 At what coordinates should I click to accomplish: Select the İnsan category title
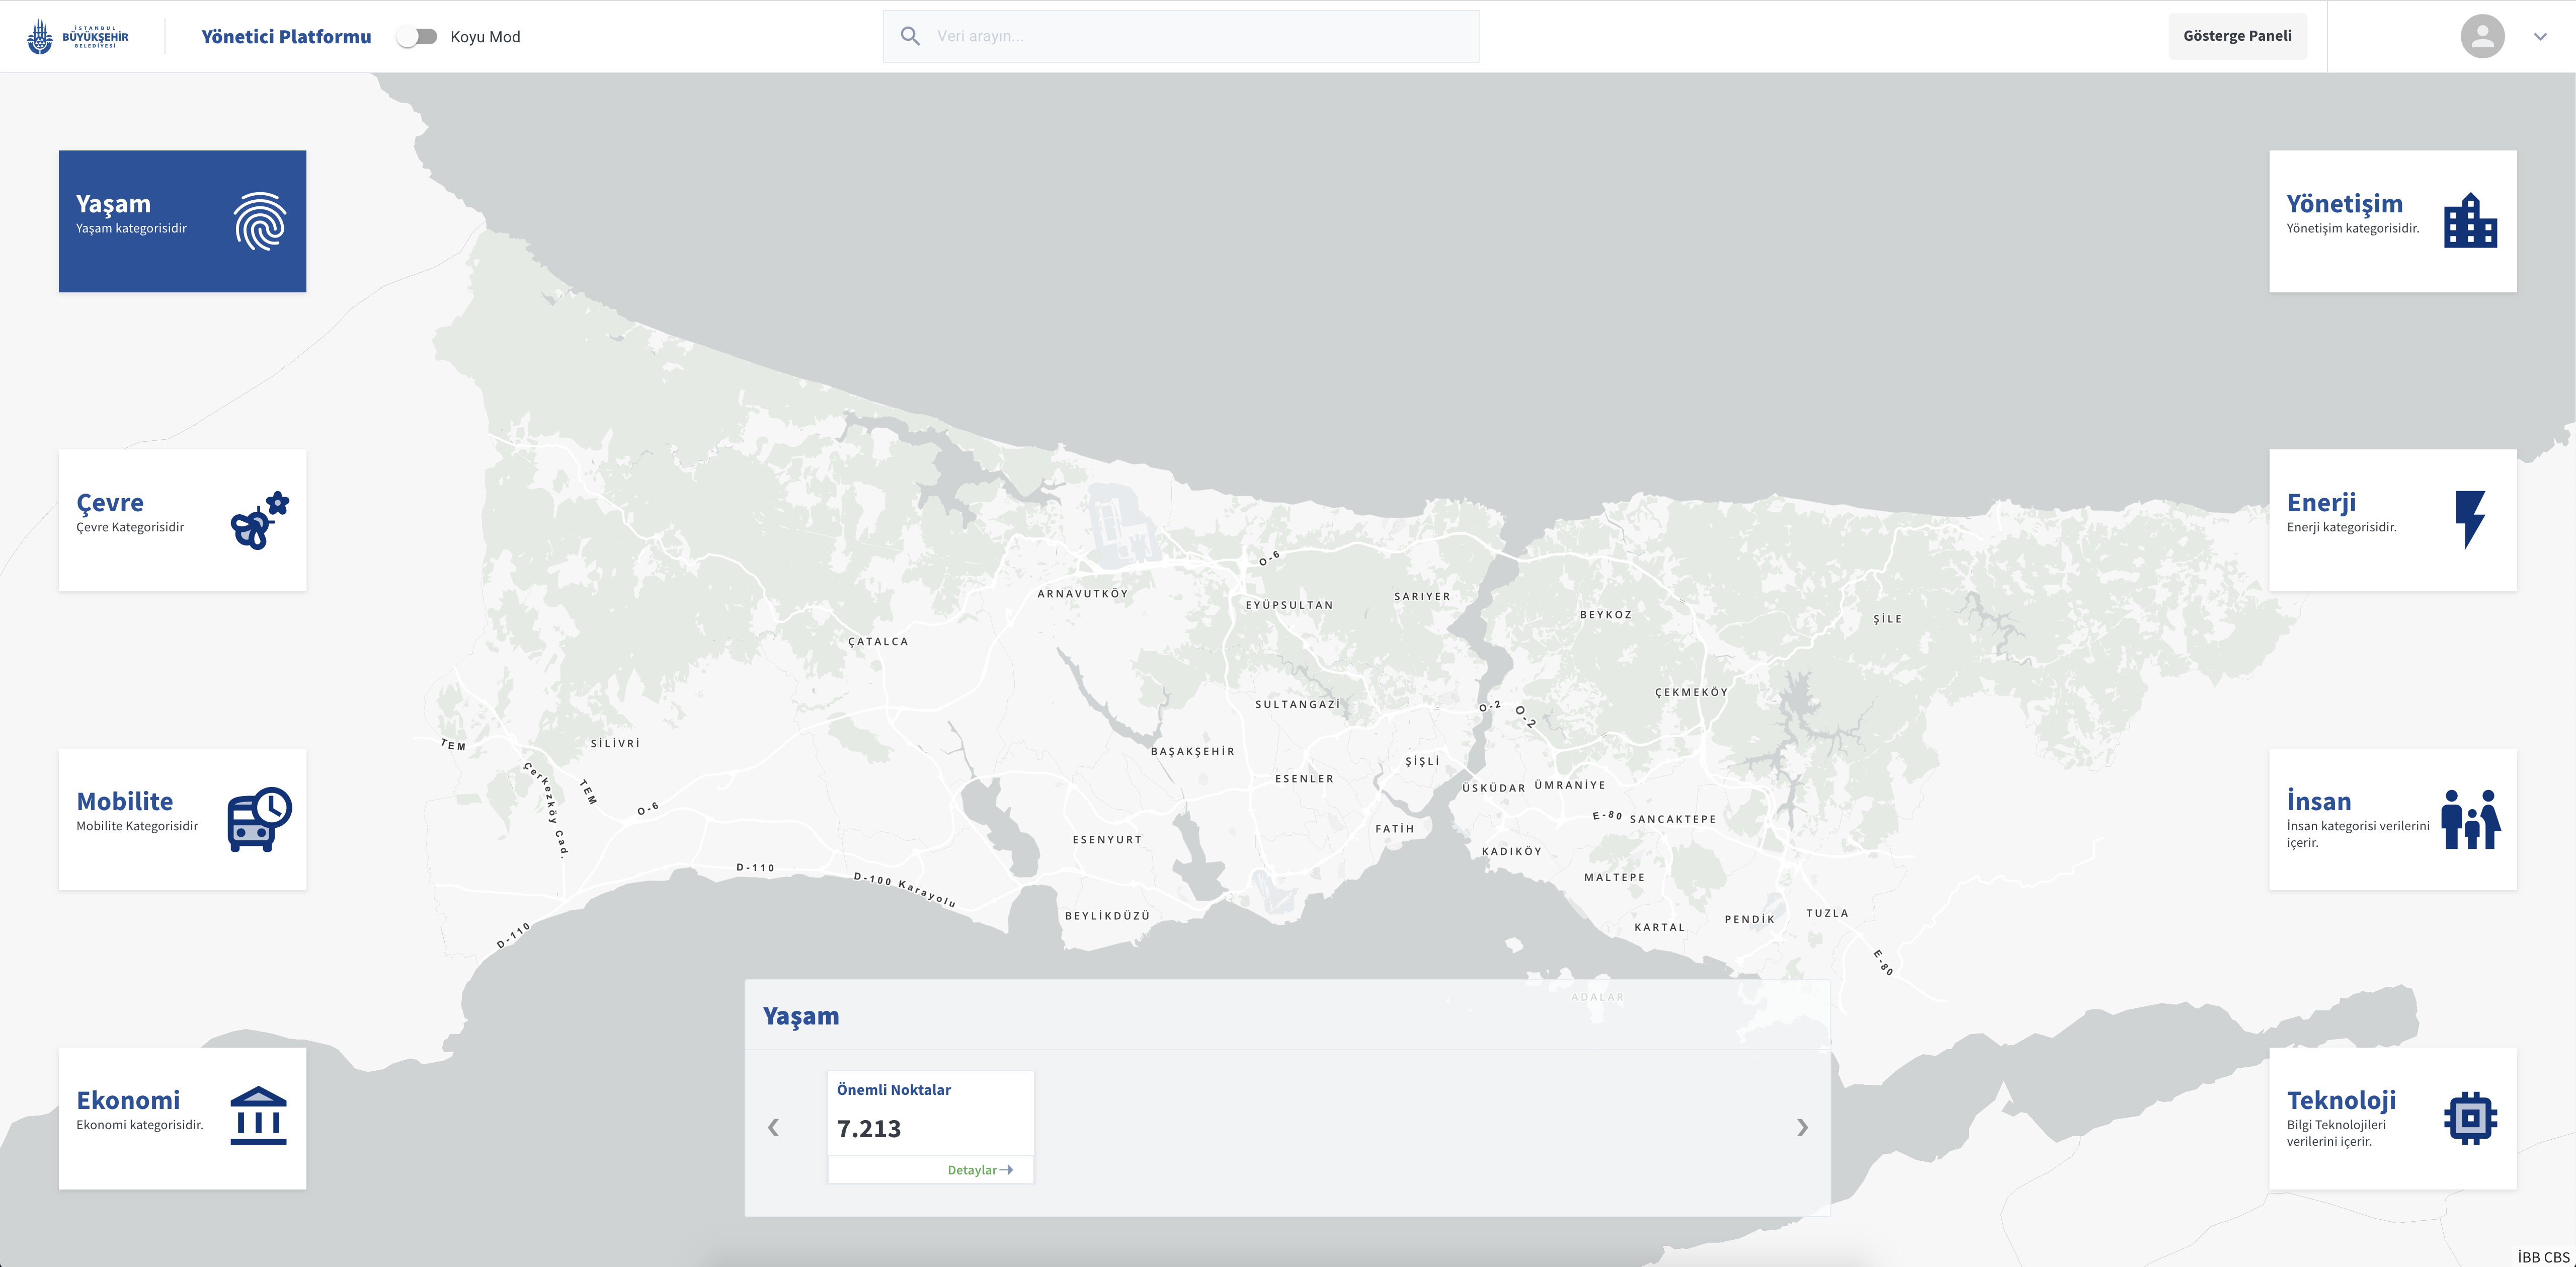pyautogui.click(x=2319, y=802)
